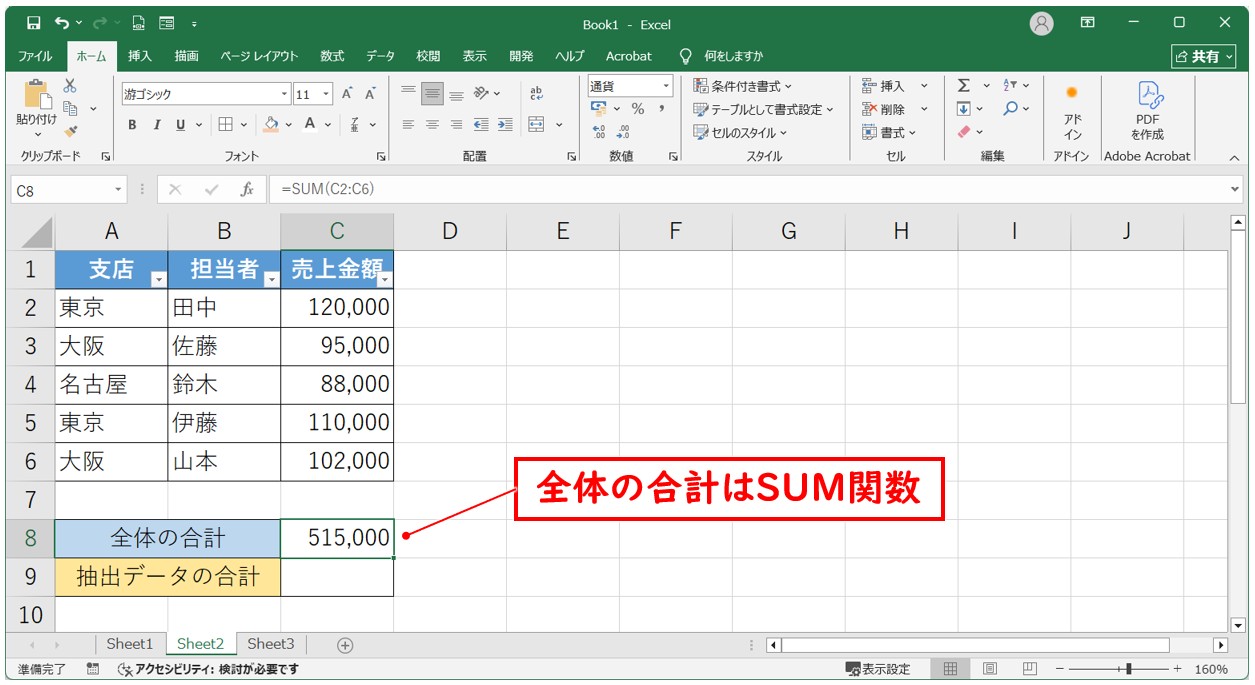
Task: Click the fill color paint bucket
Action: 270,125
